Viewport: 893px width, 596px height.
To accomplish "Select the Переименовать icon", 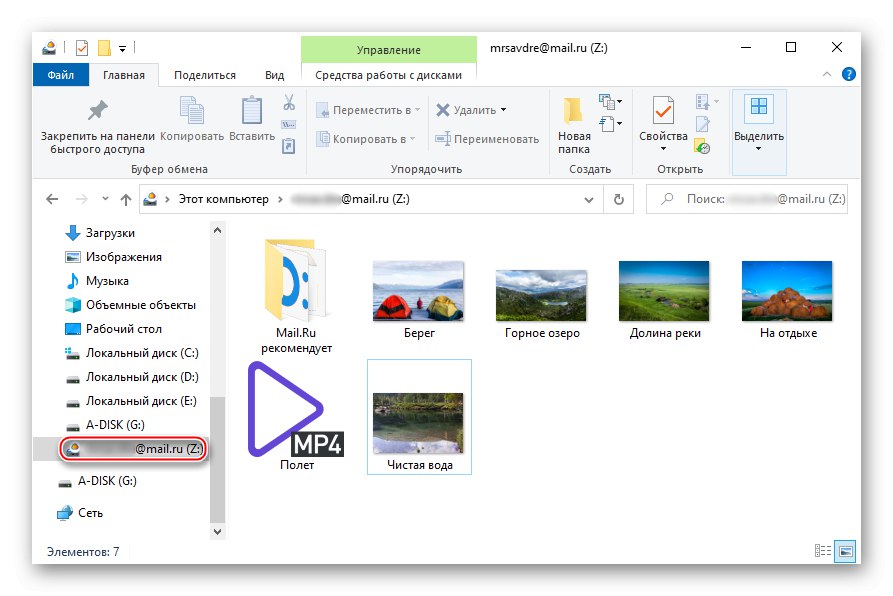I will [440, 139].
